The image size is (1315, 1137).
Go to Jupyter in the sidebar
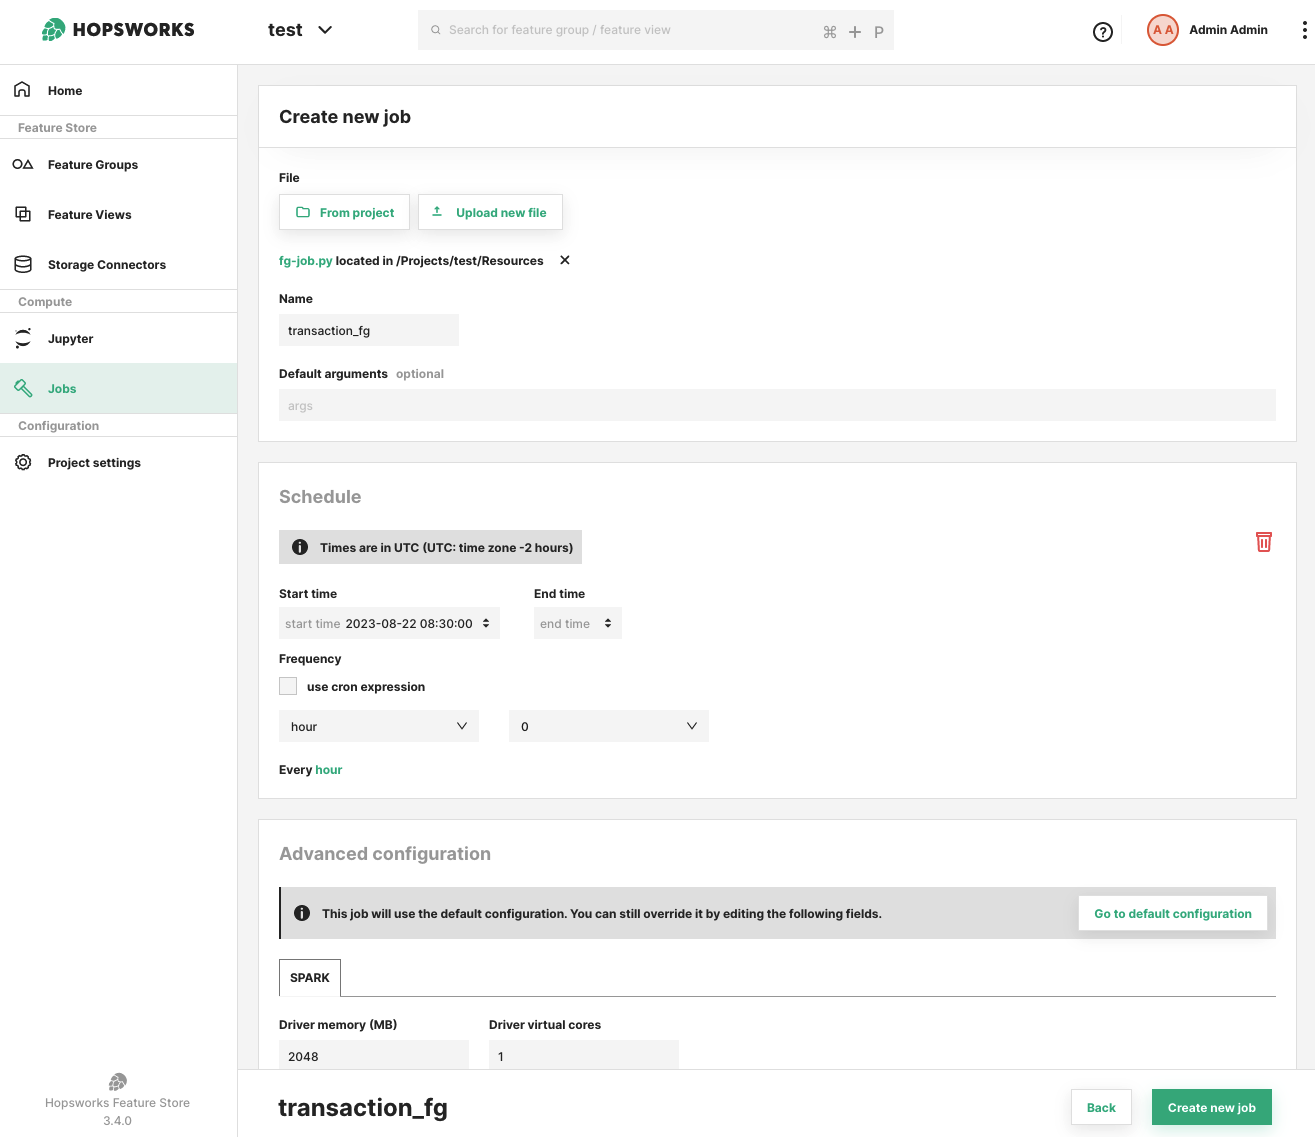70,339
